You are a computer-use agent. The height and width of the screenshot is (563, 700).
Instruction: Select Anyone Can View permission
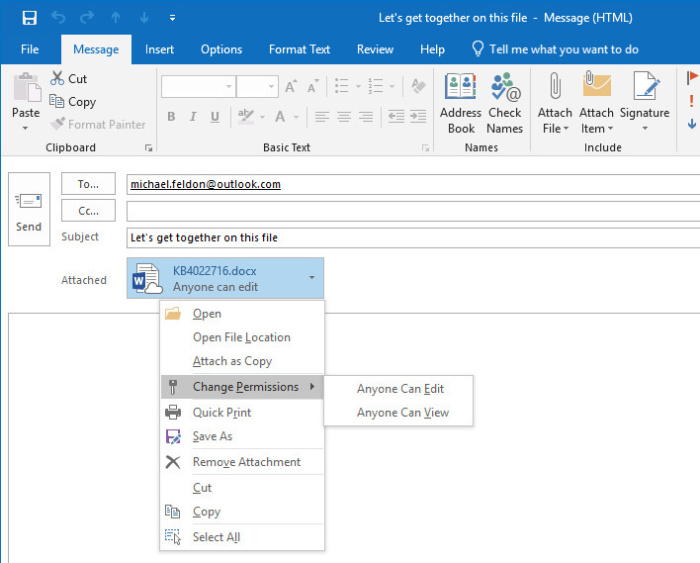(403, 412)
